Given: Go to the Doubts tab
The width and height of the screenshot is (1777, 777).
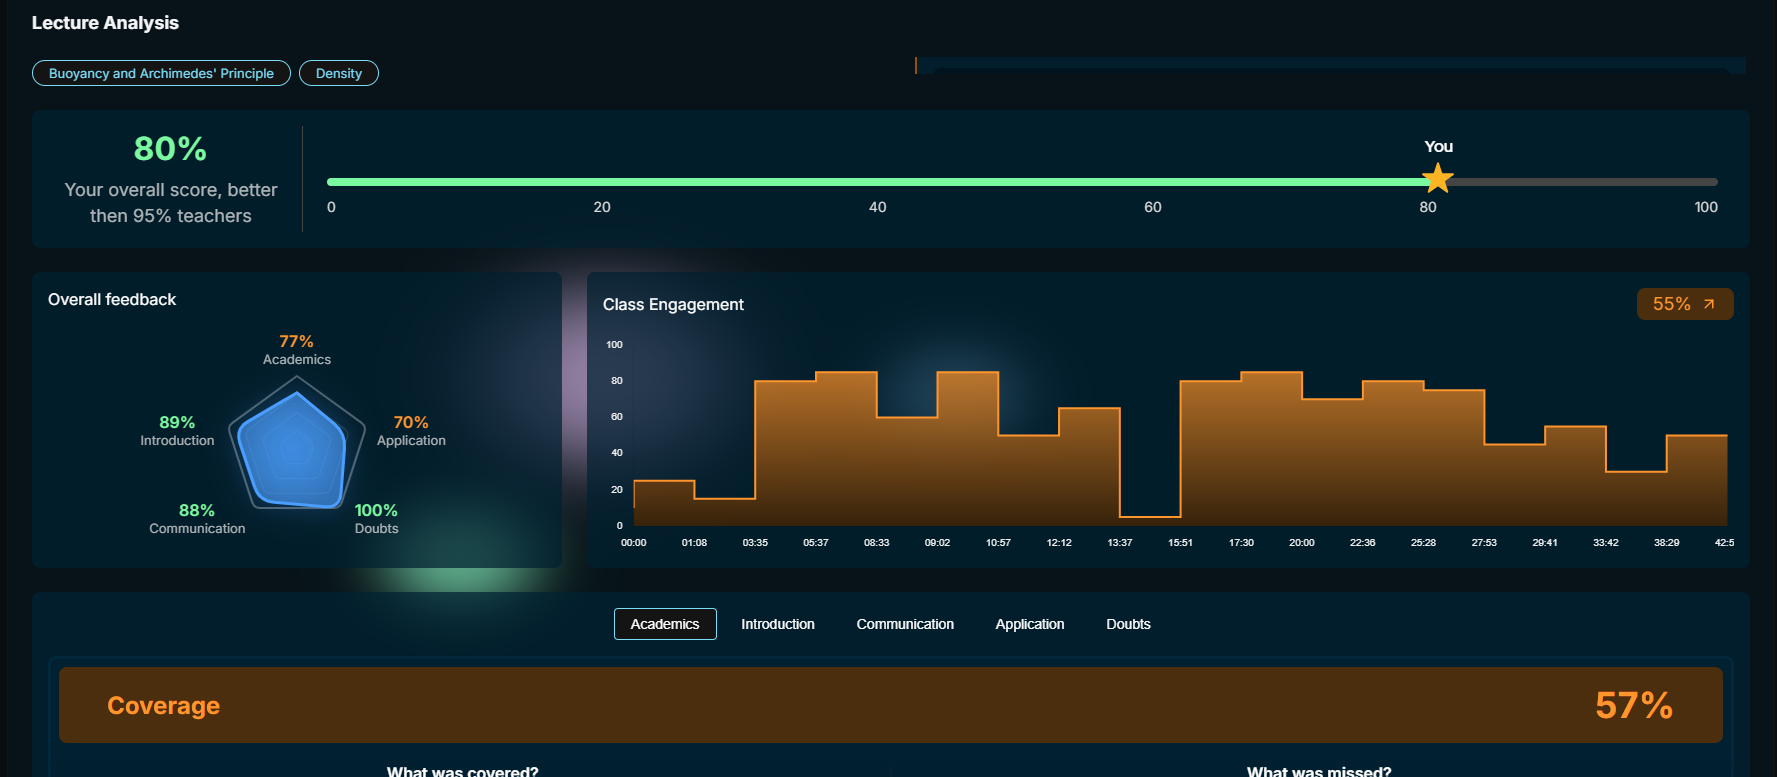Looking at the screenshot, I should tap(1128, 624).
